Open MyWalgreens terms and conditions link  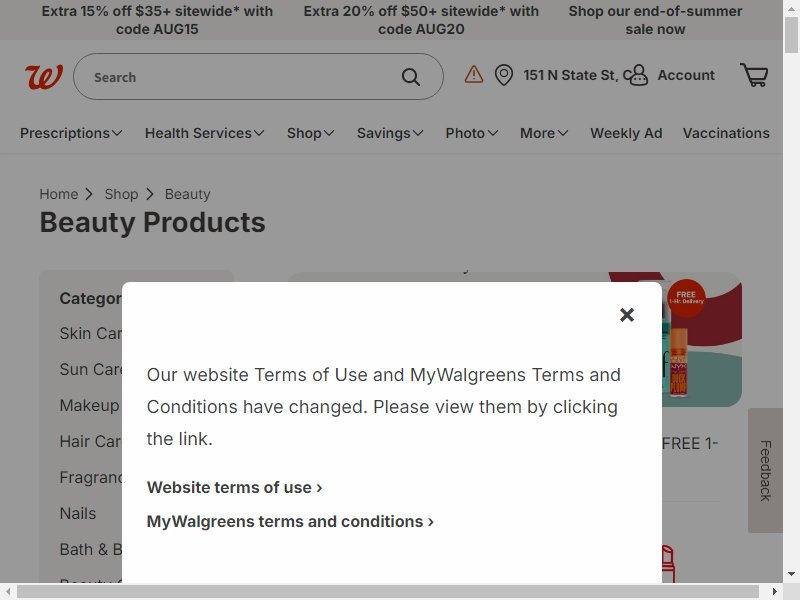click(290, 521)
